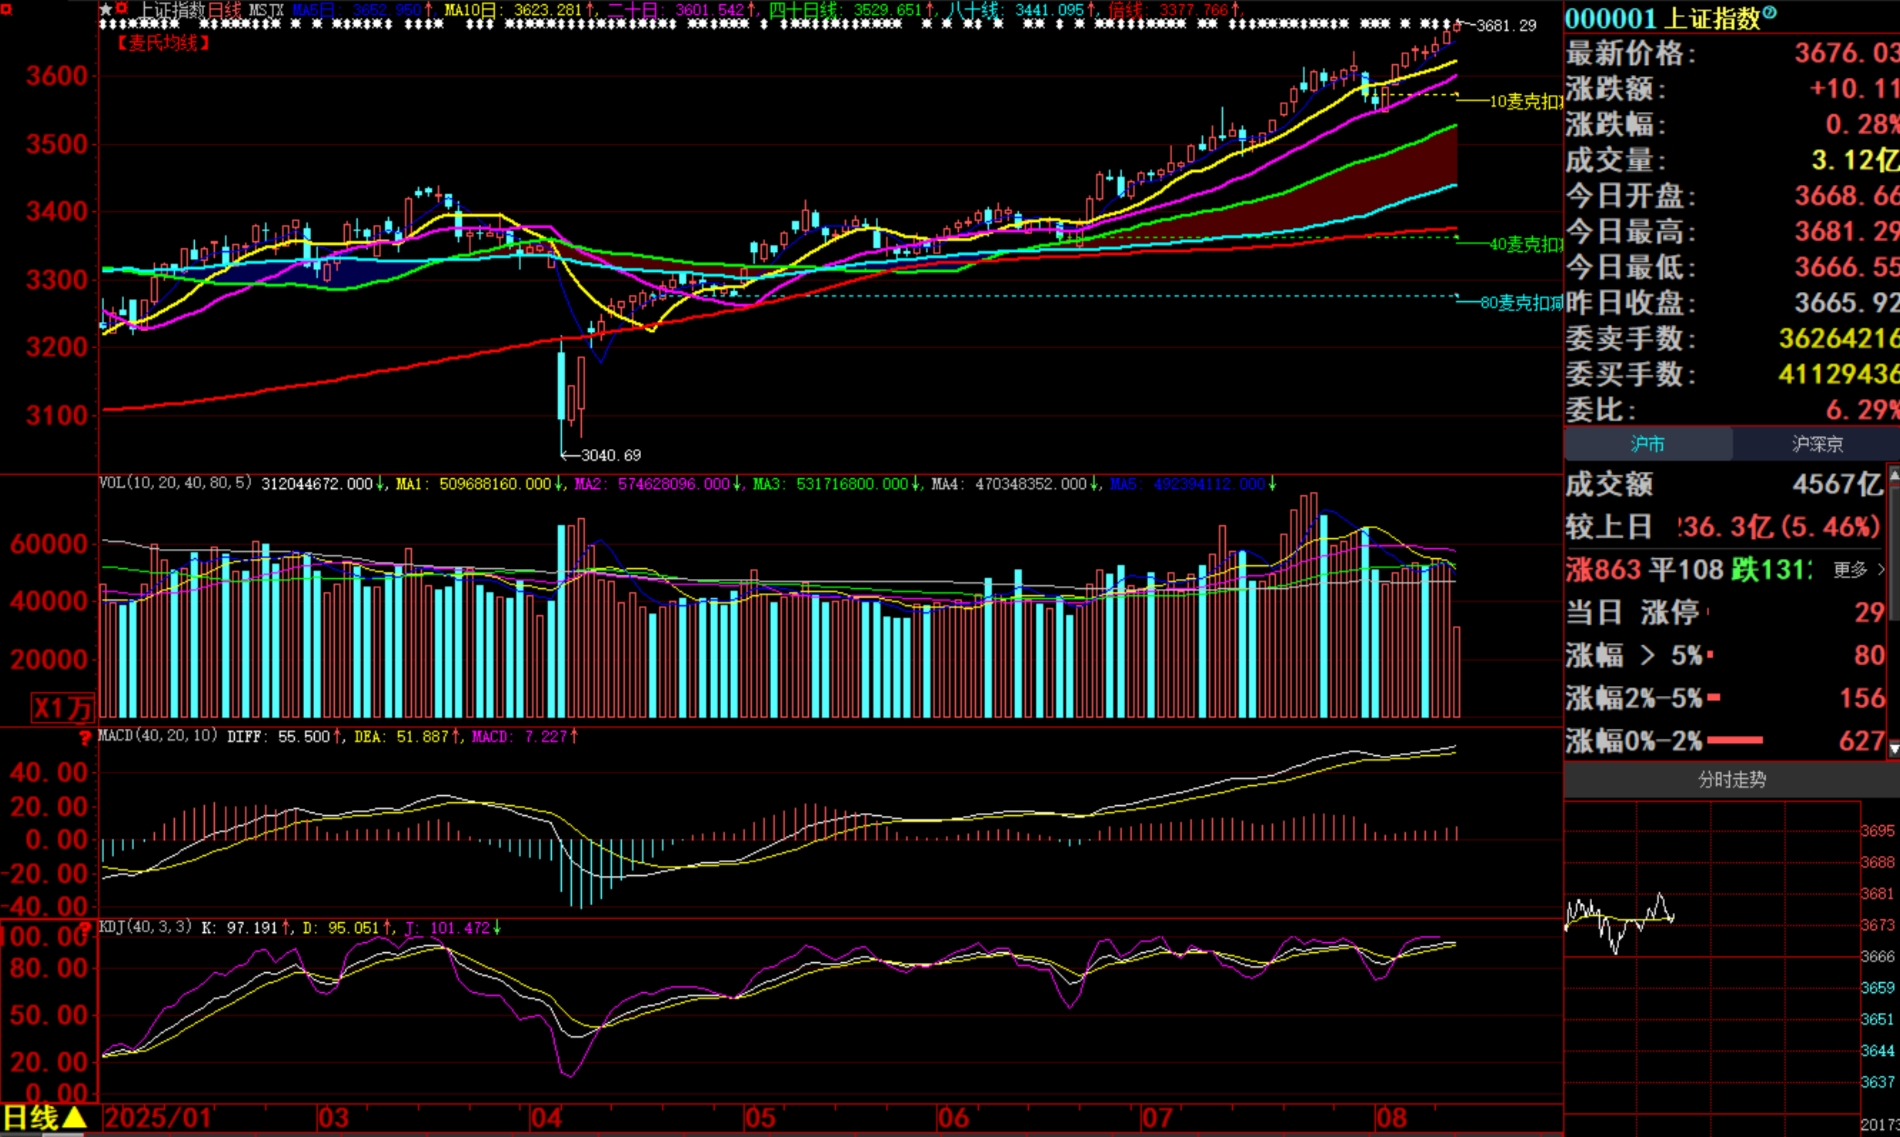
Task: Click the 3600 price axis label
Action: [58, 76]
